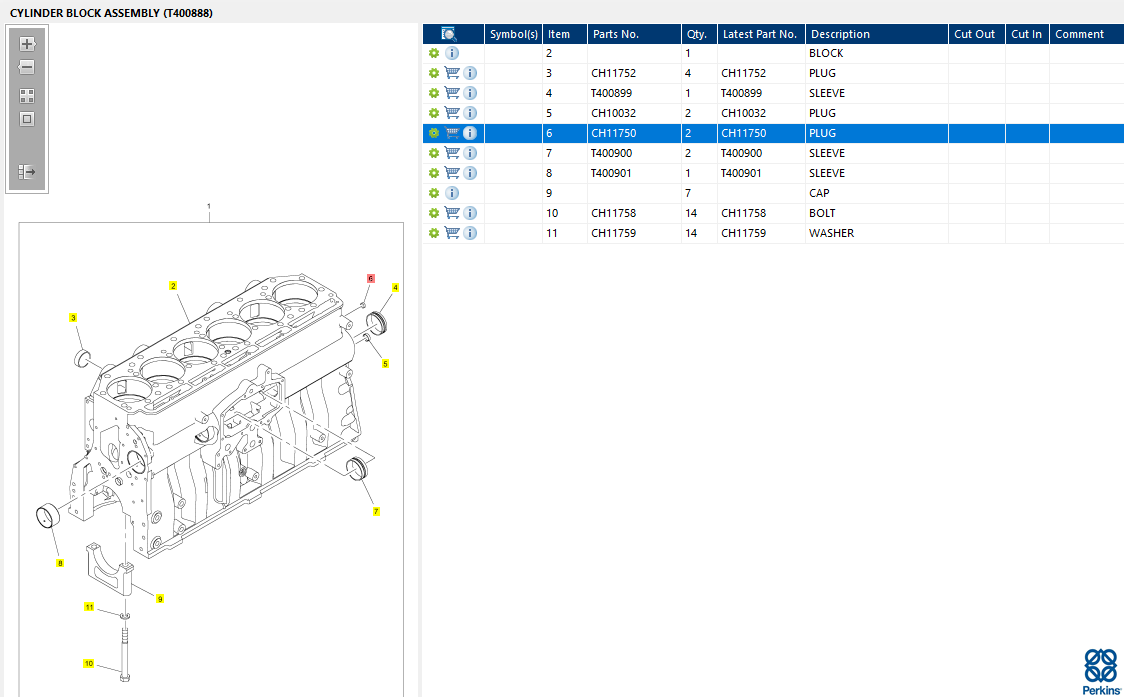Select callout 10 bolt label in diagram

[x=89, y=663]
